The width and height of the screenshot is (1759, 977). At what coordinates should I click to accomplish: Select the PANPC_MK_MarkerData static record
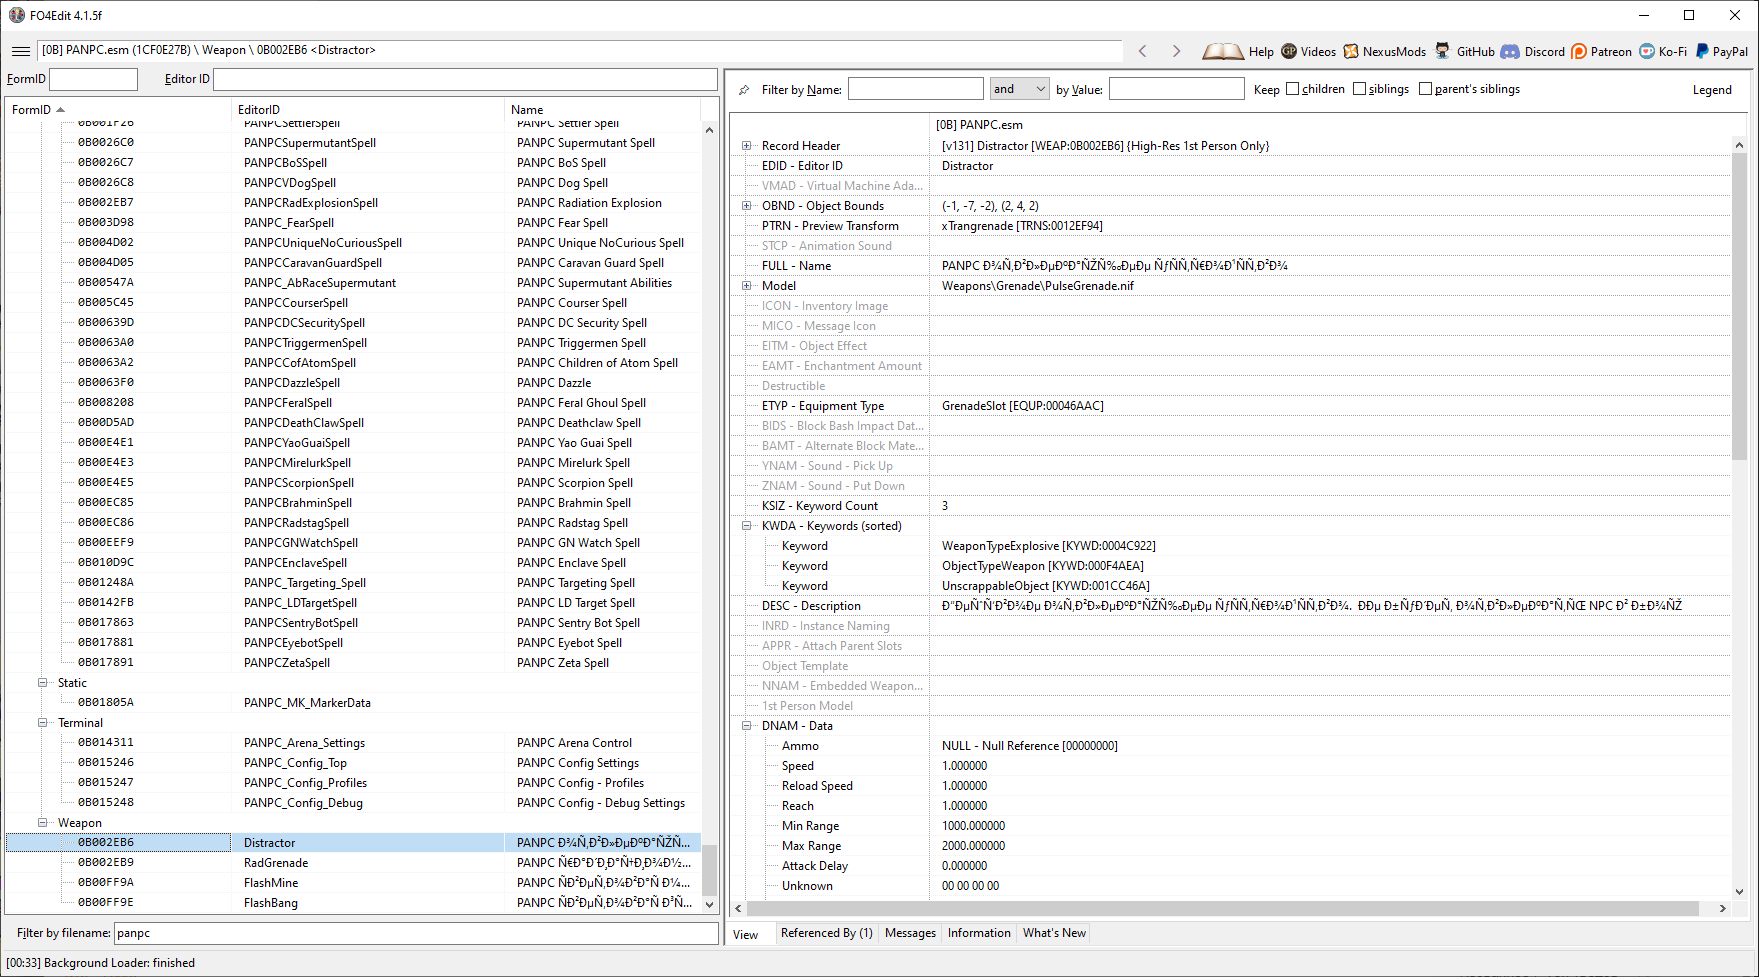click(x=353, y=703)
